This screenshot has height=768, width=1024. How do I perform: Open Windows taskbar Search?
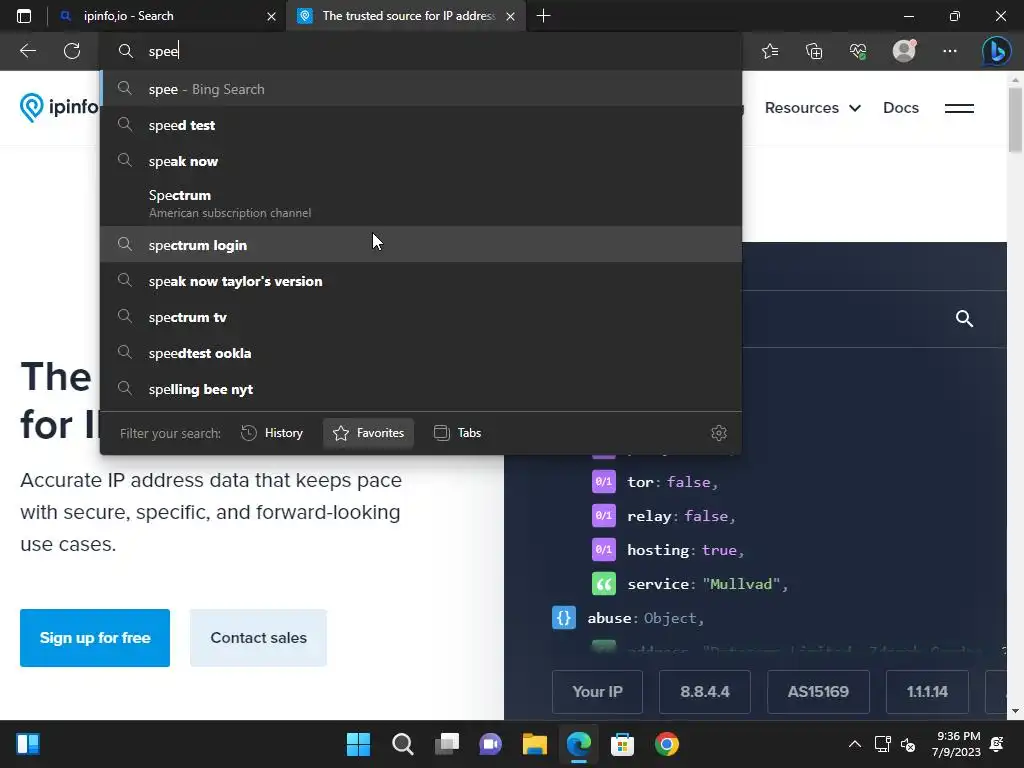pyautogui.click(x=402, y=744)
